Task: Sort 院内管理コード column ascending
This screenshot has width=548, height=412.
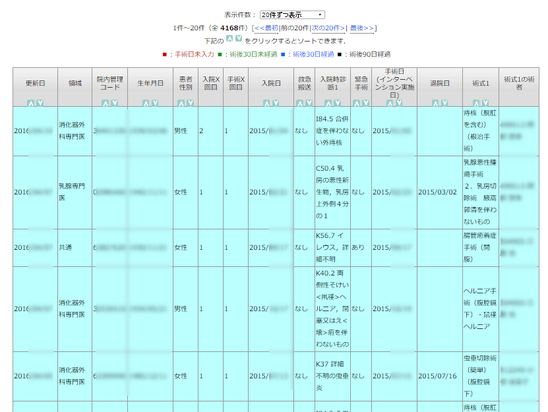Action: 105,103
